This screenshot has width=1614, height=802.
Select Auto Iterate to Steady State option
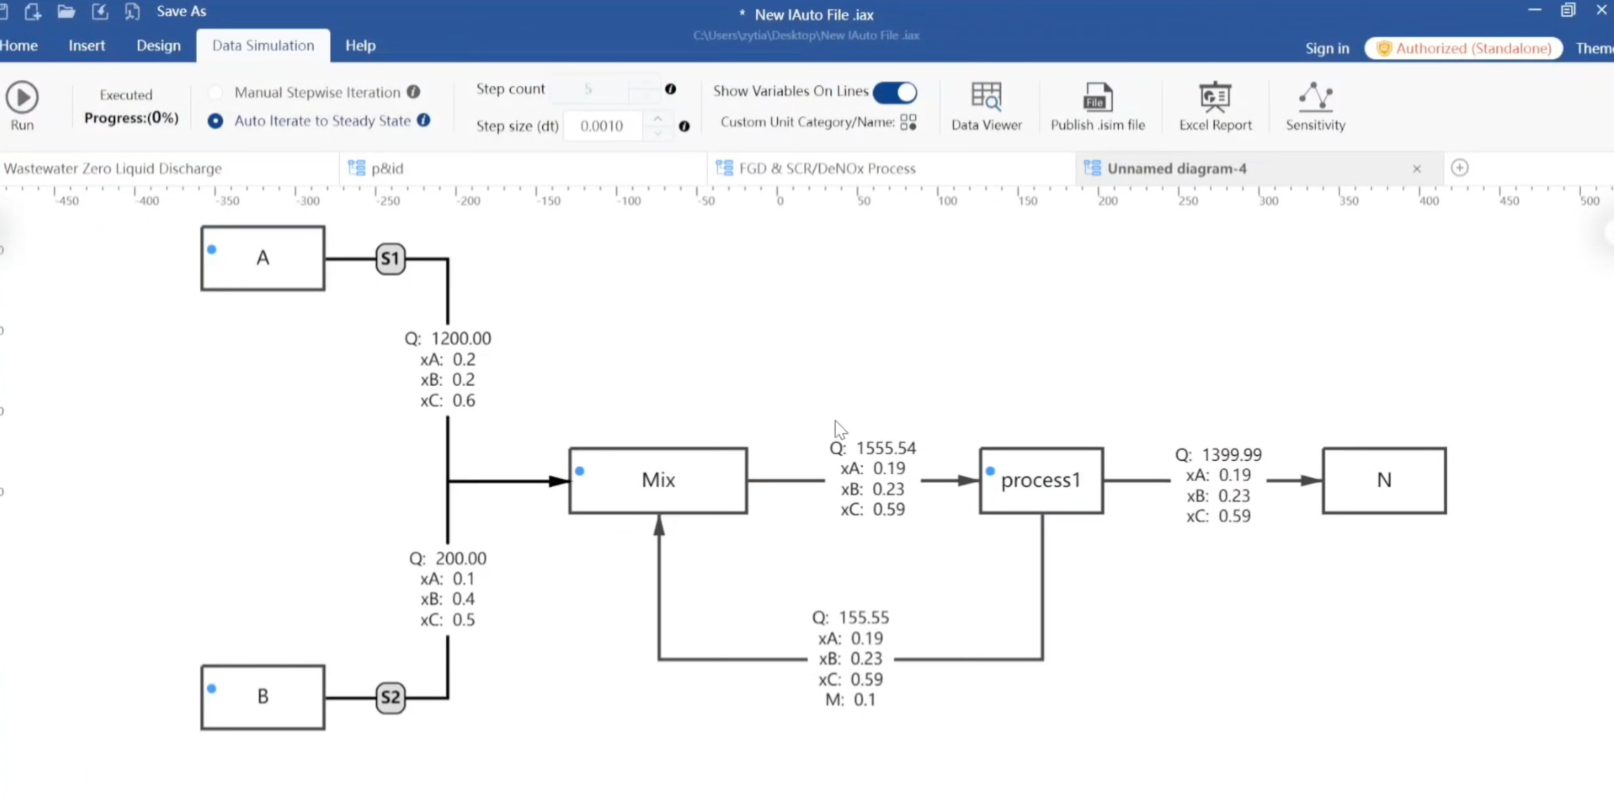(x=215, y=121)
